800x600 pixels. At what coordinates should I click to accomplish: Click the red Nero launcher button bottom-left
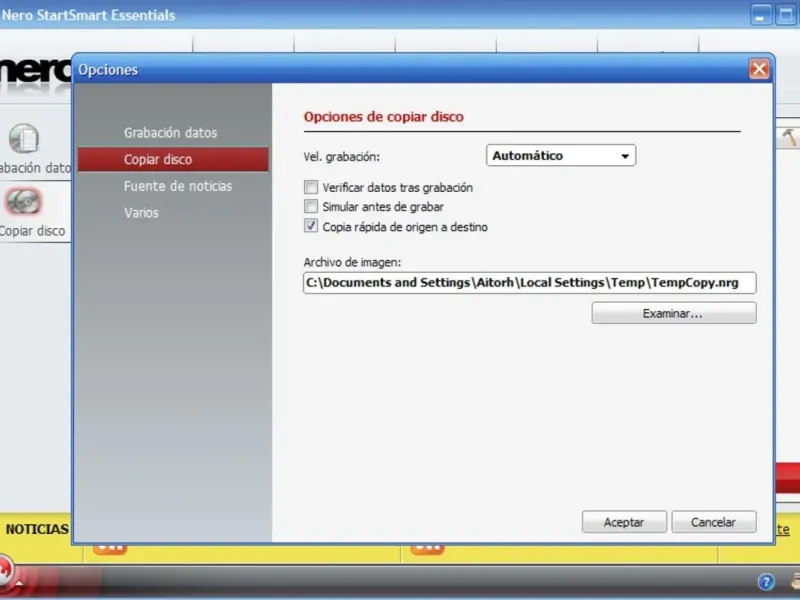click(x=5, y=572)
